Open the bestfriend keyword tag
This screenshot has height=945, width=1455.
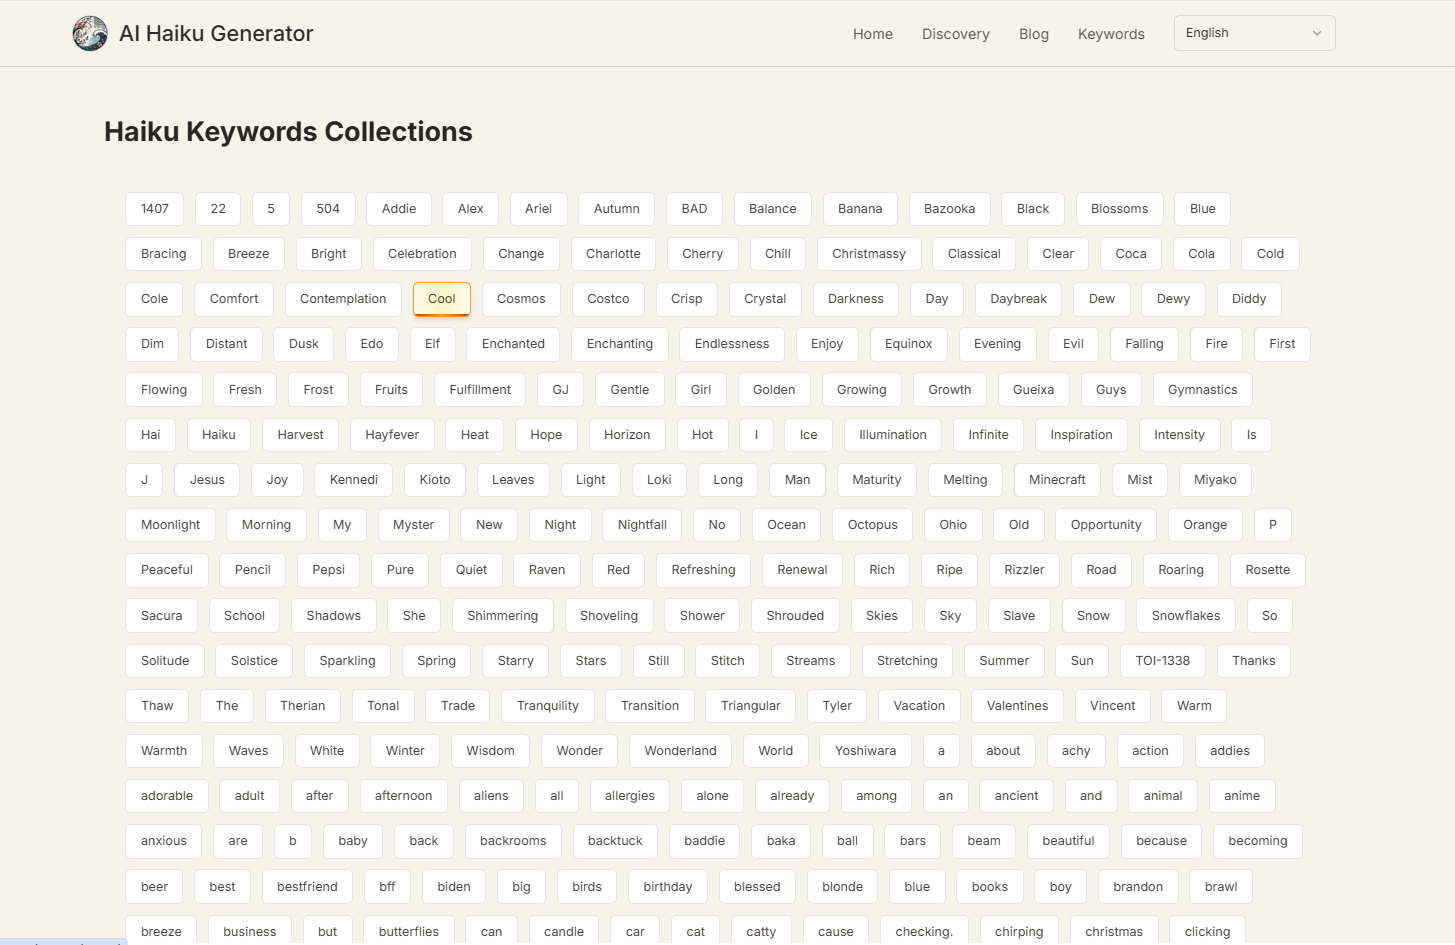pyautogui.click(x=307, y=887)
